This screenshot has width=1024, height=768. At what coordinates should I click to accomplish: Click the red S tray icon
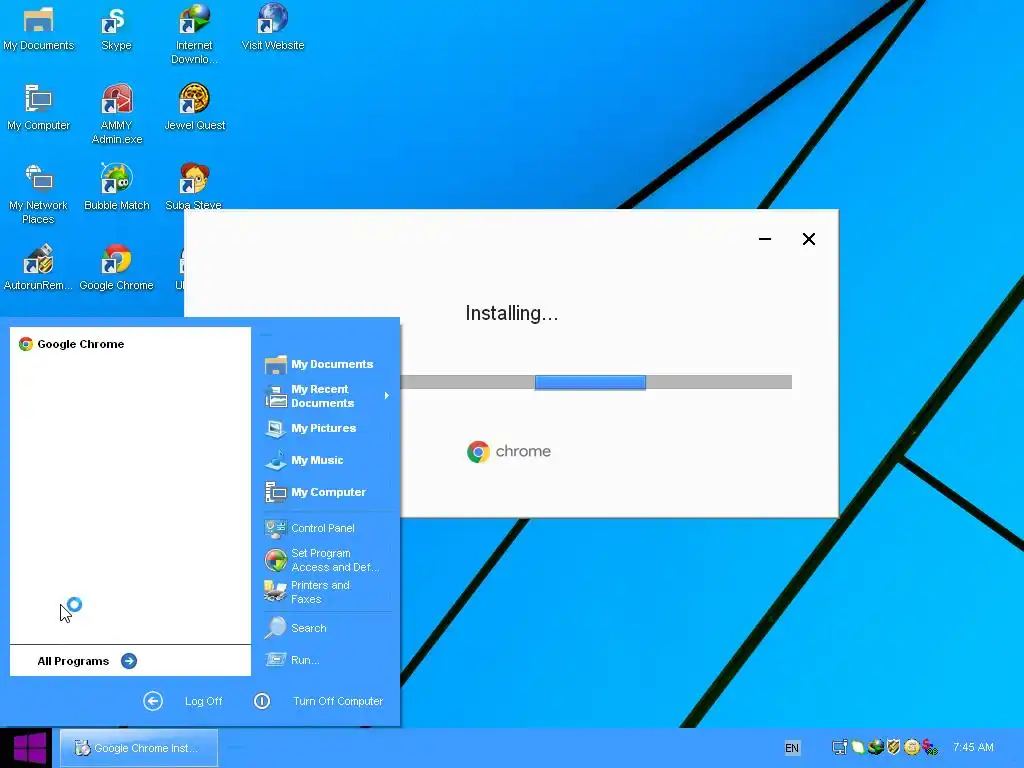click(930, 747)
